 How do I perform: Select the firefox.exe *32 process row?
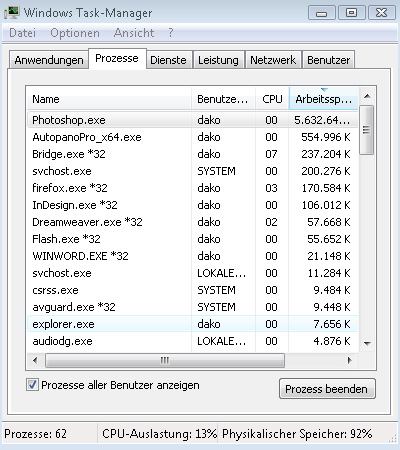[193, 188]
